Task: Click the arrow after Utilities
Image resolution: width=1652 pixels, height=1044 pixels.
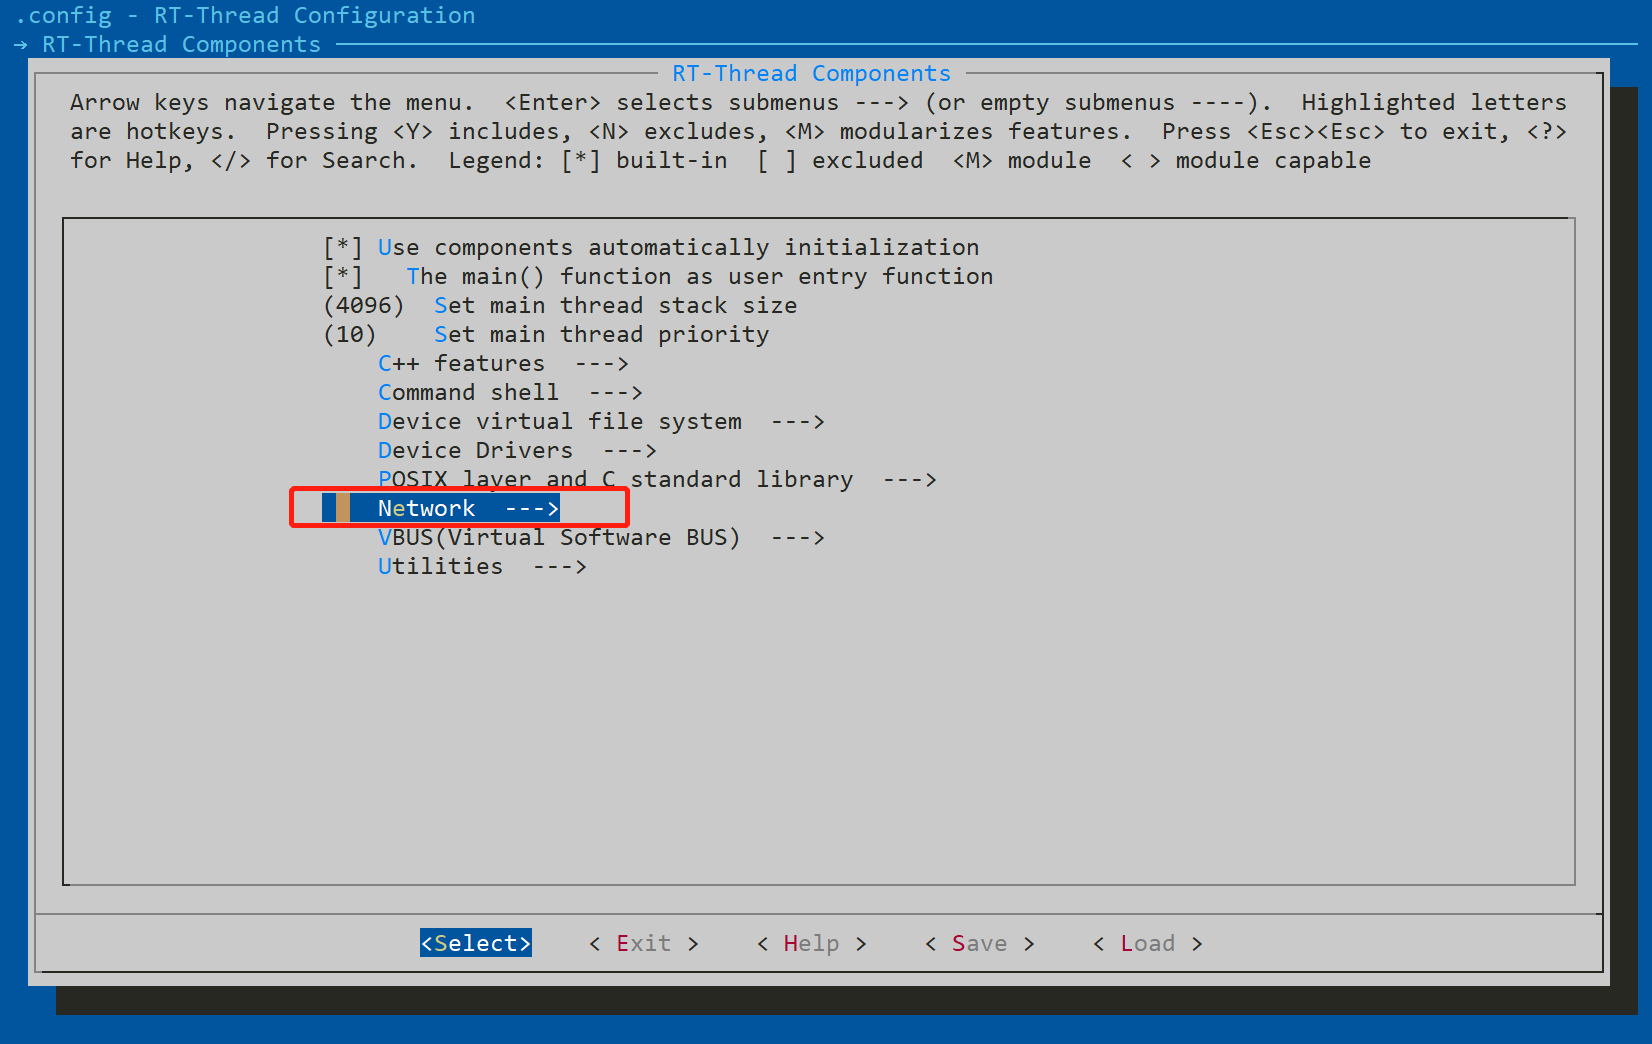Action: [559, 566]
